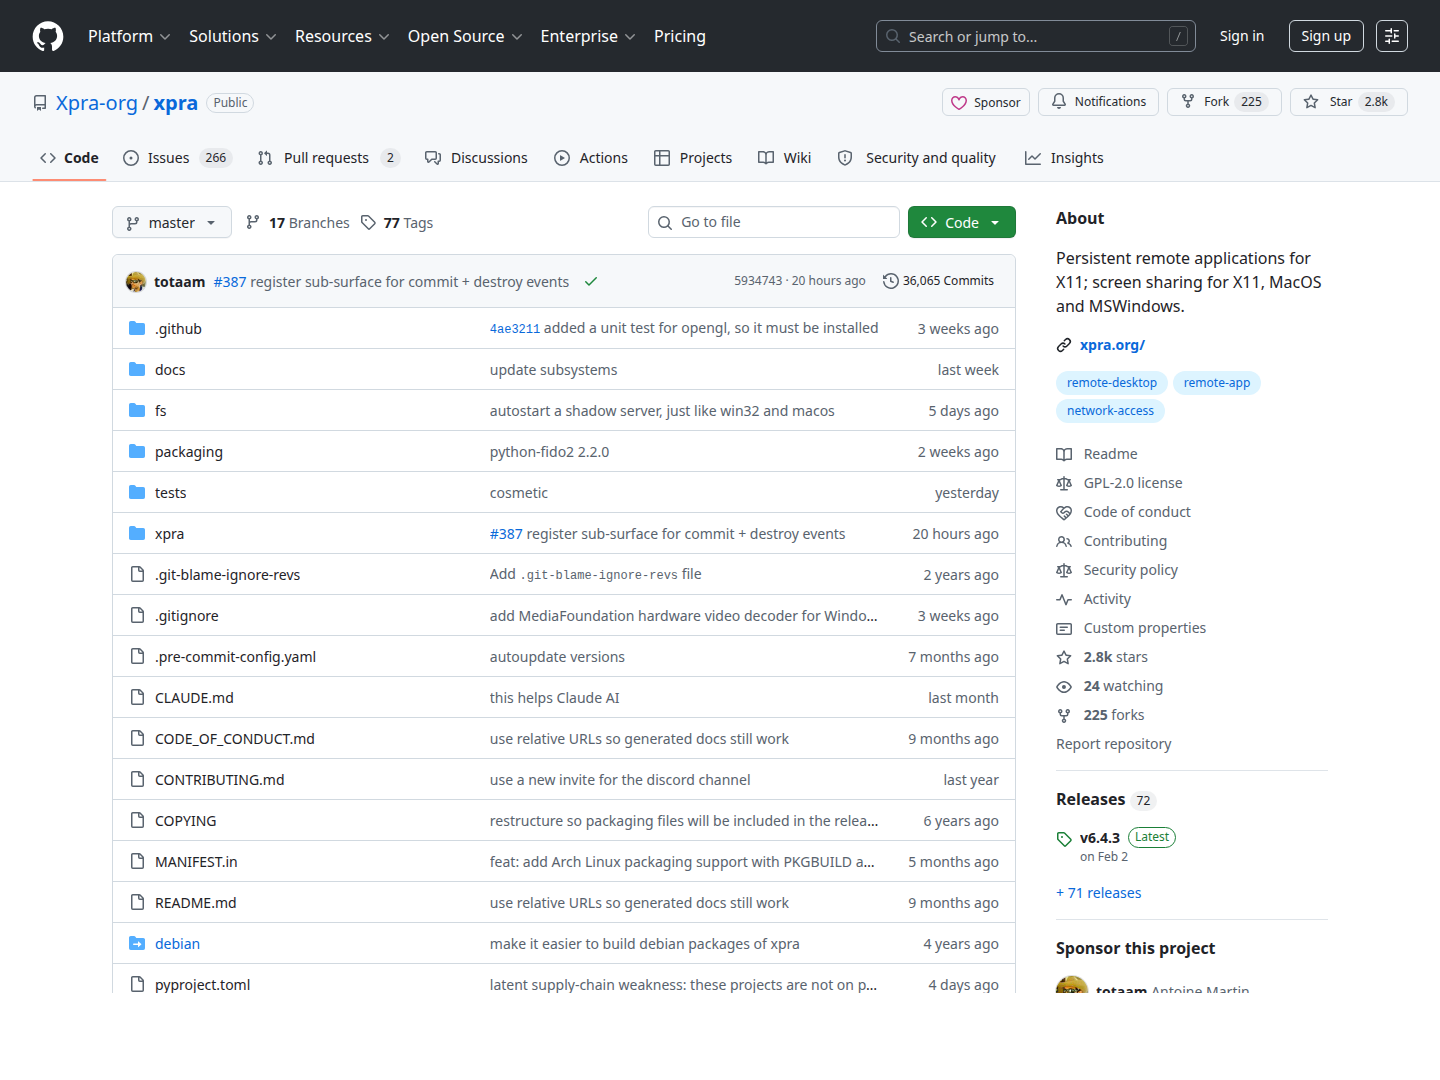Open the .pre-commit-config.yaml file
Image resolution: width=1440 pixels, height=1080 pixels.
pyautogui.click(x=236, y=657)
